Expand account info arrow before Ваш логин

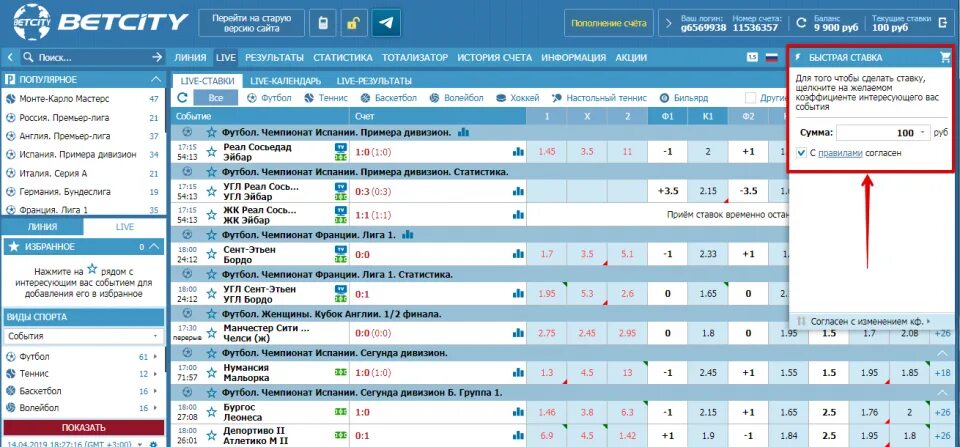[668, 23]
